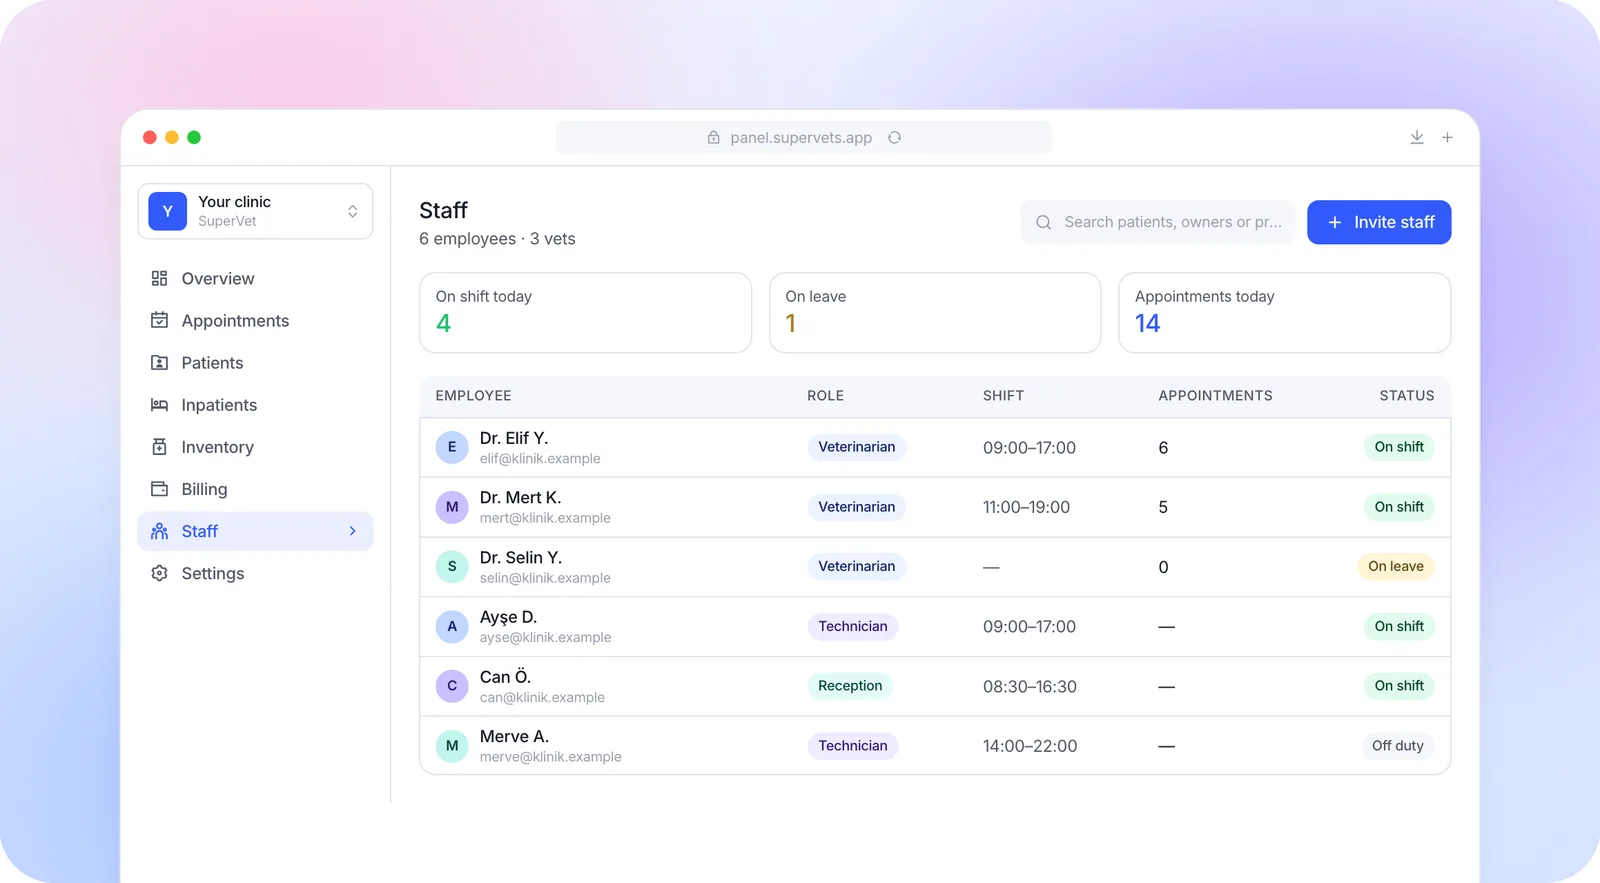Click the Off duty status badge
The image size is (1600, 883).
[x=1397, y=746]
